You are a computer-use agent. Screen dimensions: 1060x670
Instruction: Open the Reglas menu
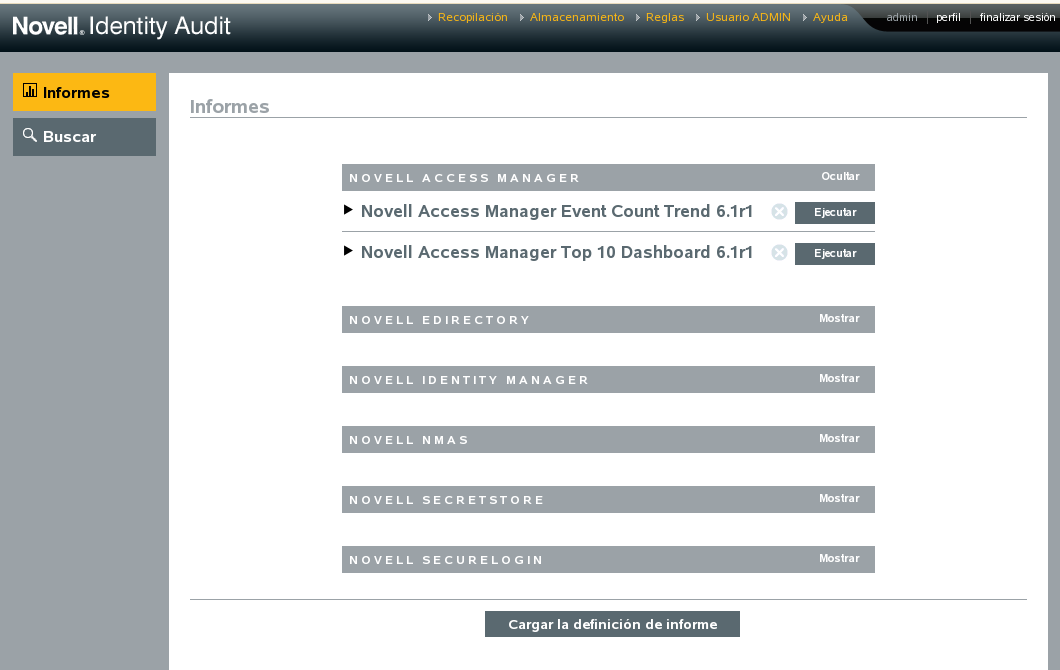(x=665, y=18)
